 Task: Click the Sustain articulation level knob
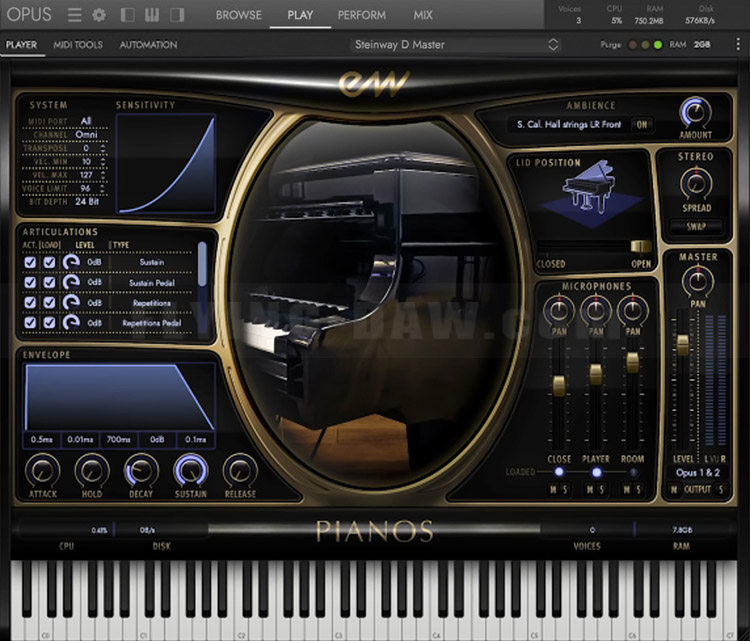click(71, 262)
